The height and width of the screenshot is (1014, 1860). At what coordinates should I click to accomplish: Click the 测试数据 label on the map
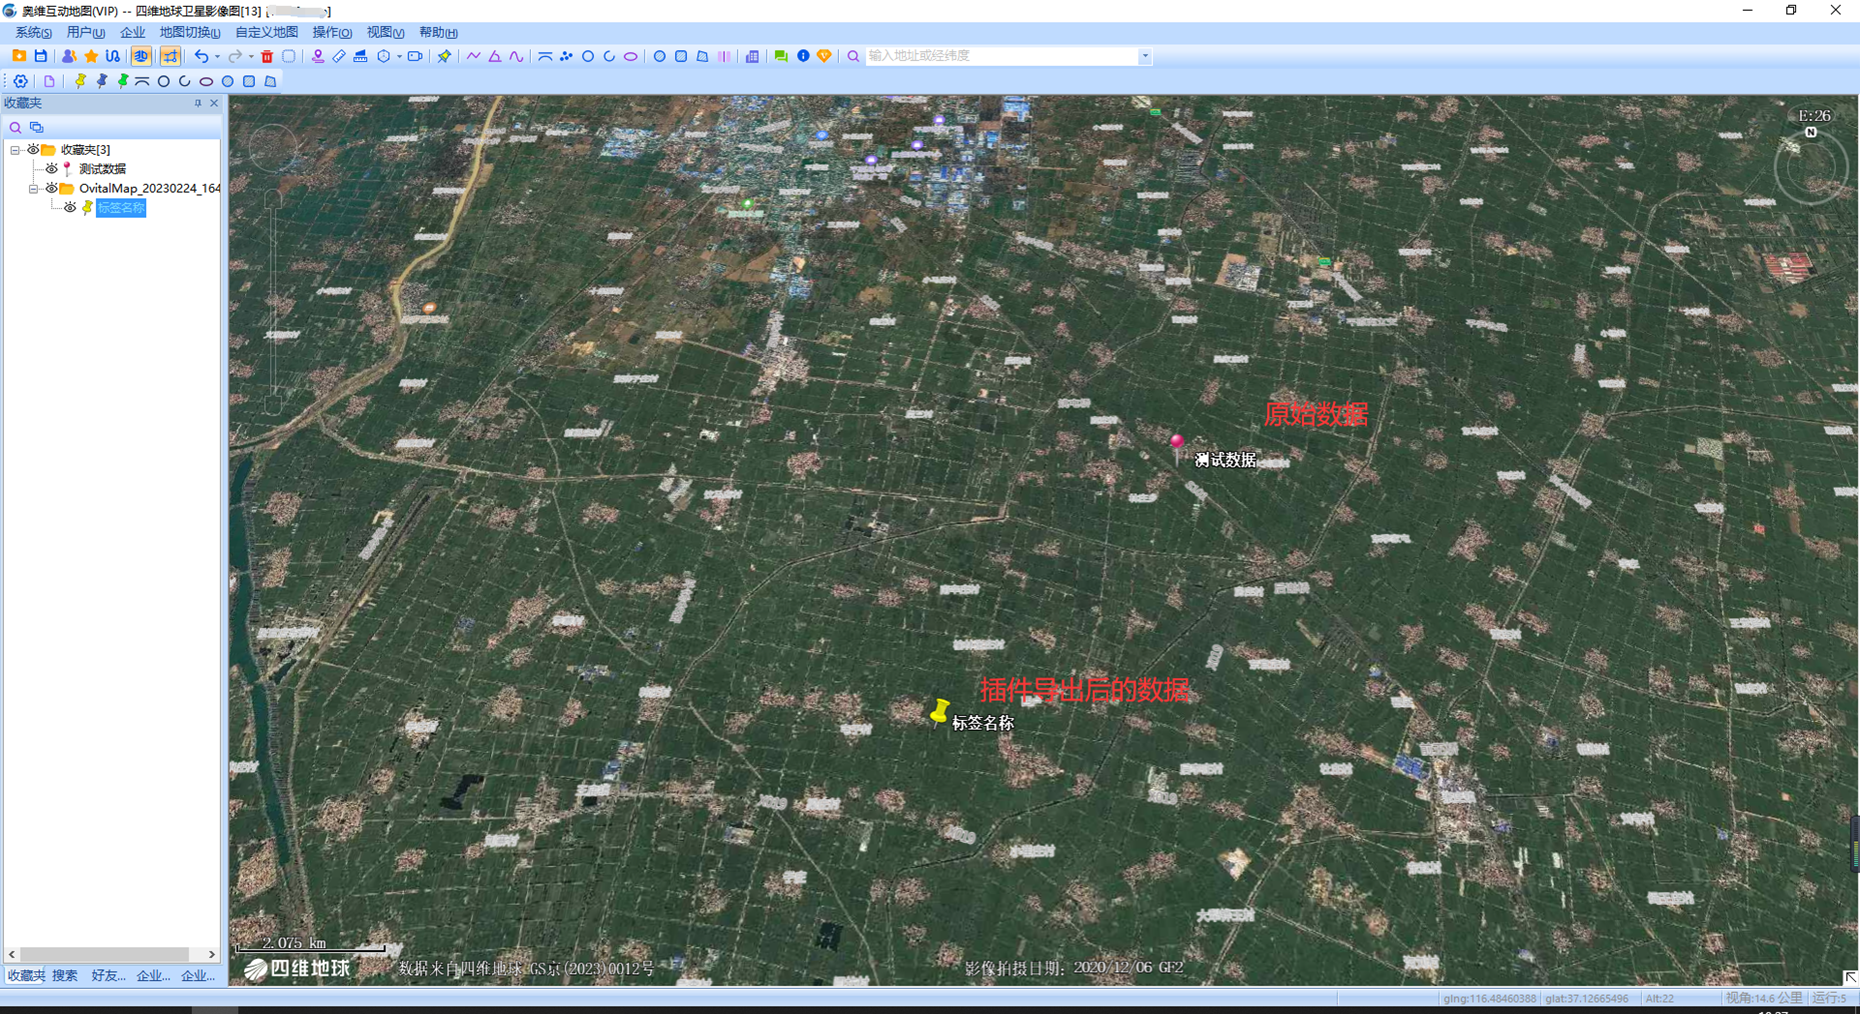click(1226, 460)
